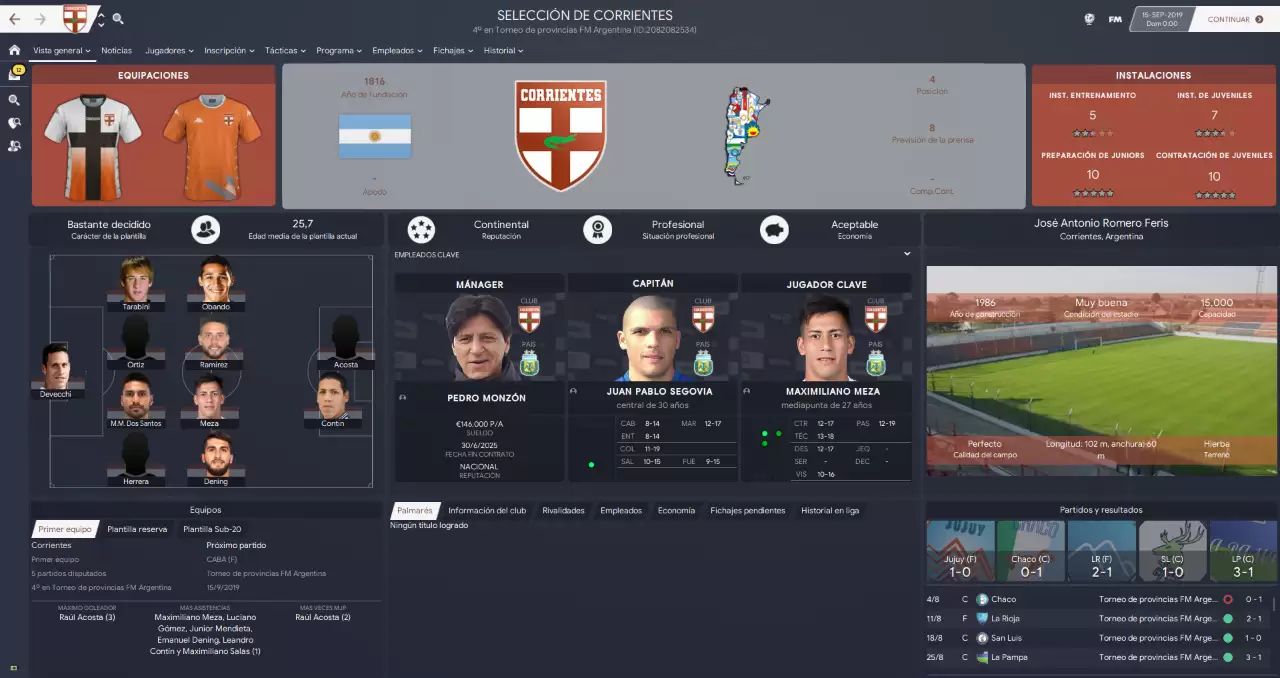The height and width of the screenshot is (678, 1280).
Task: Open the staff search icon in the sidebar
Action: 14,146
